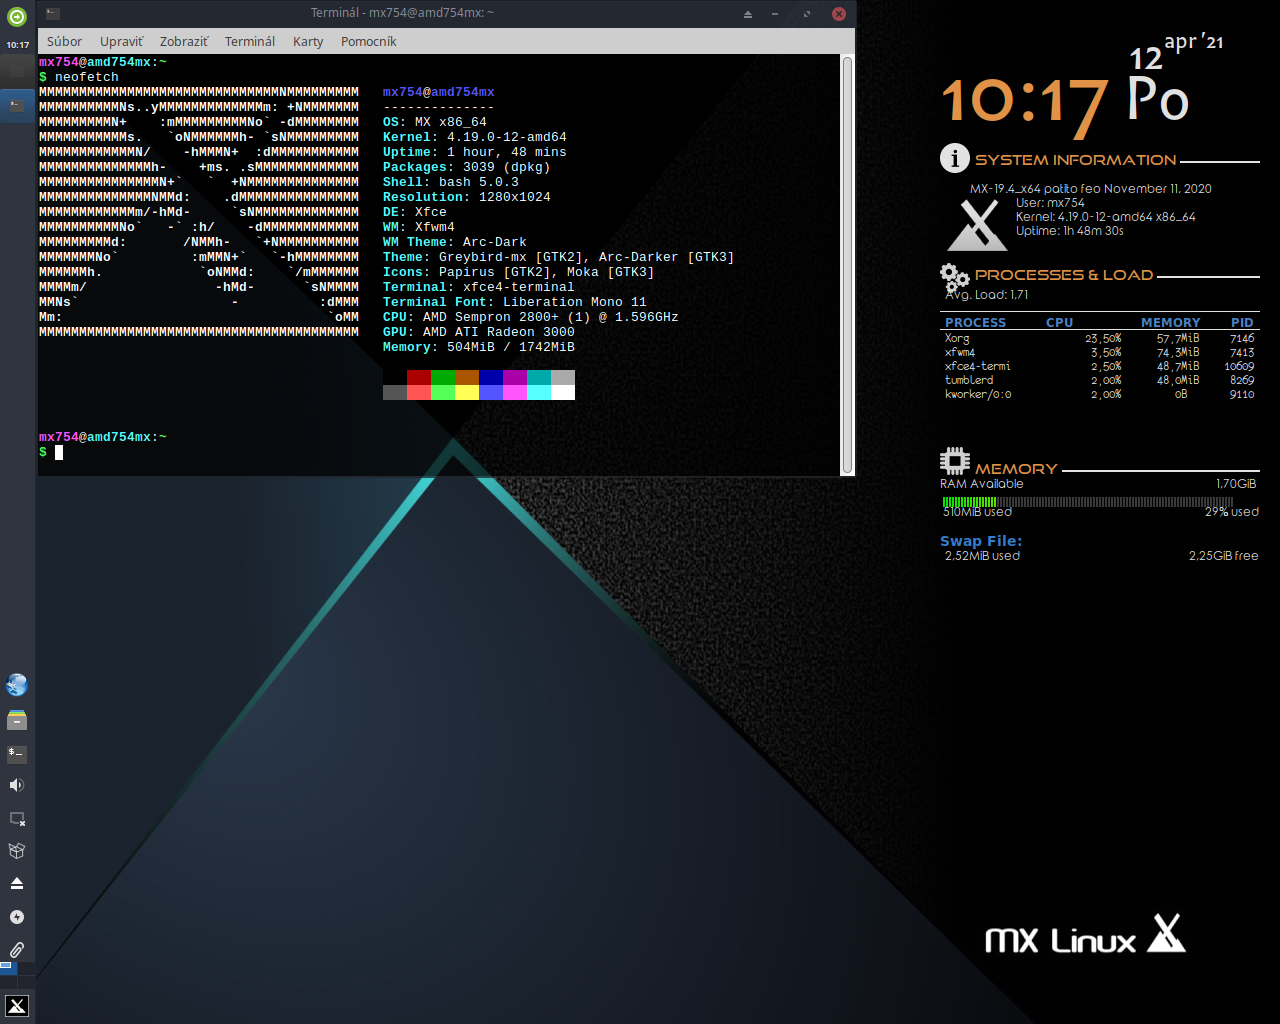
Task: Launch the web browser globe icon
Action: (x=17, y=685)
